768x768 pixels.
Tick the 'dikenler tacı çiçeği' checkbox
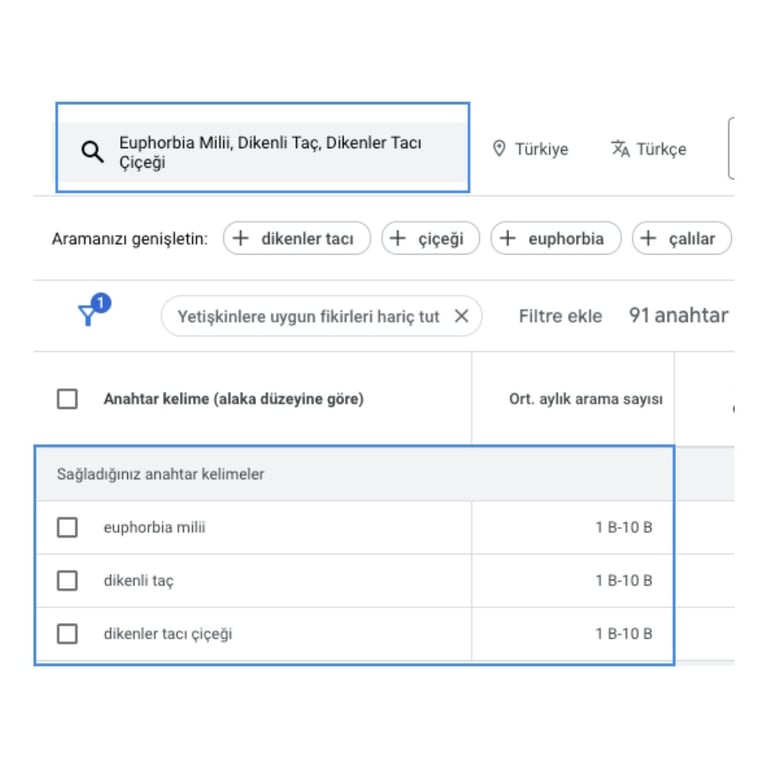click(67, 633)
